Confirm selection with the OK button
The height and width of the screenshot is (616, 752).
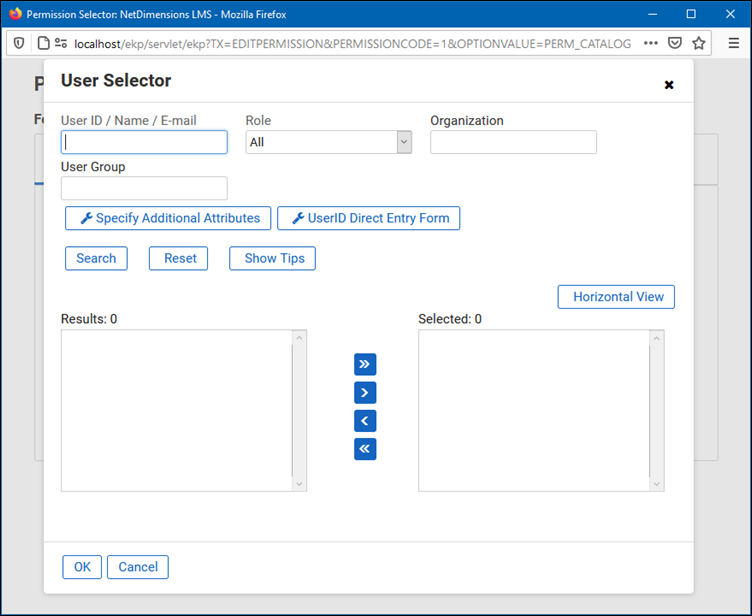click(x=82, y=567)
